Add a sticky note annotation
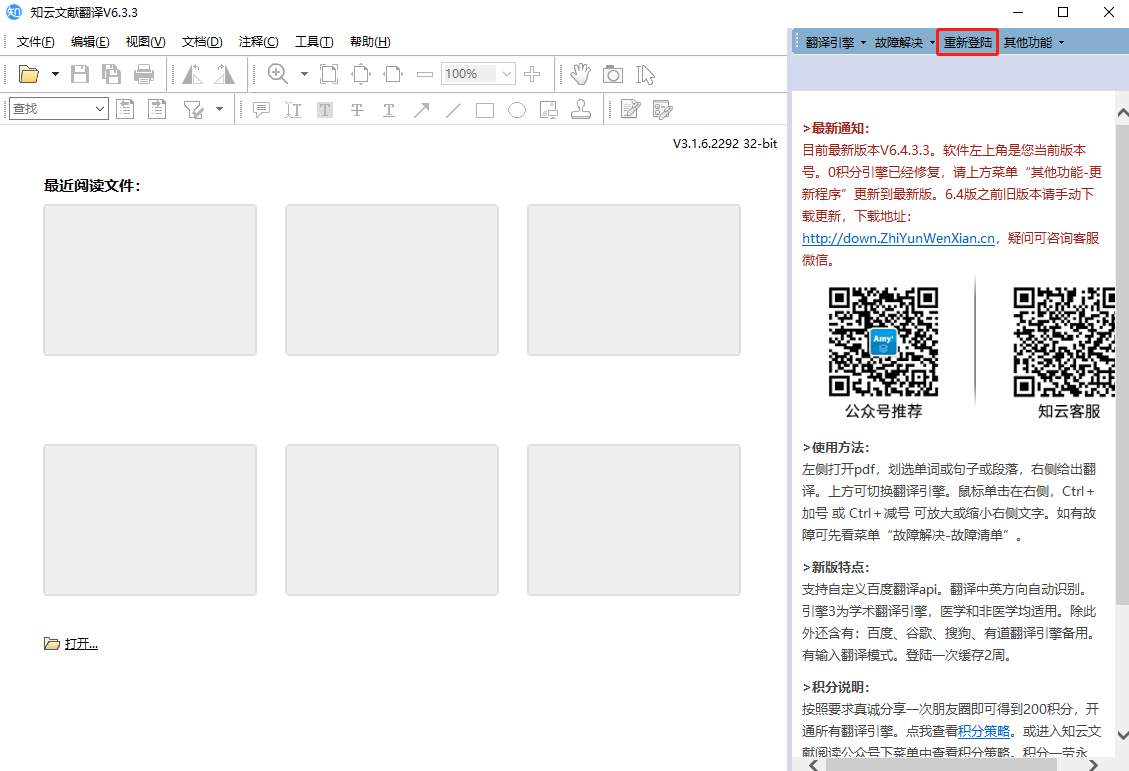This screenshot has height=771, width=1129. 261,109
